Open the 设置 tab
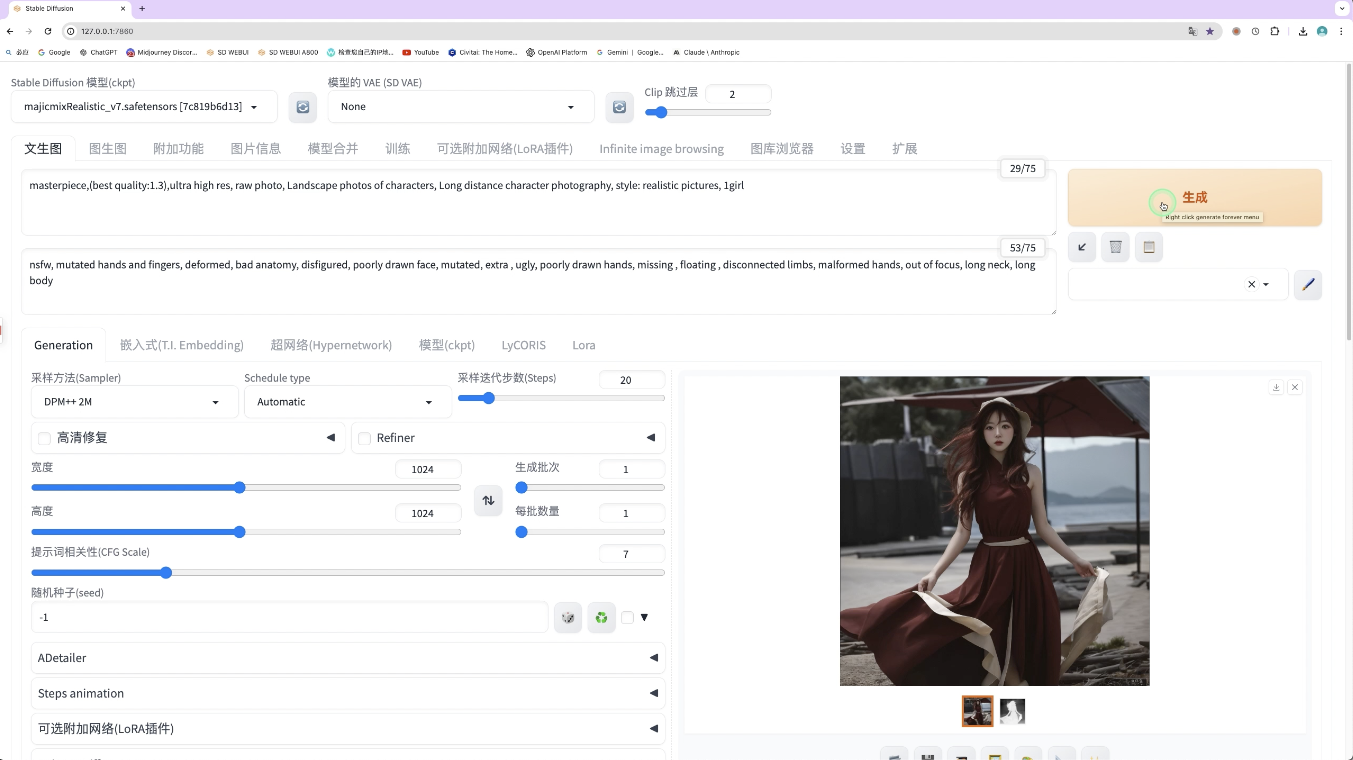The width and height of the screenshot is (1353, 760). tap(853, 148)
